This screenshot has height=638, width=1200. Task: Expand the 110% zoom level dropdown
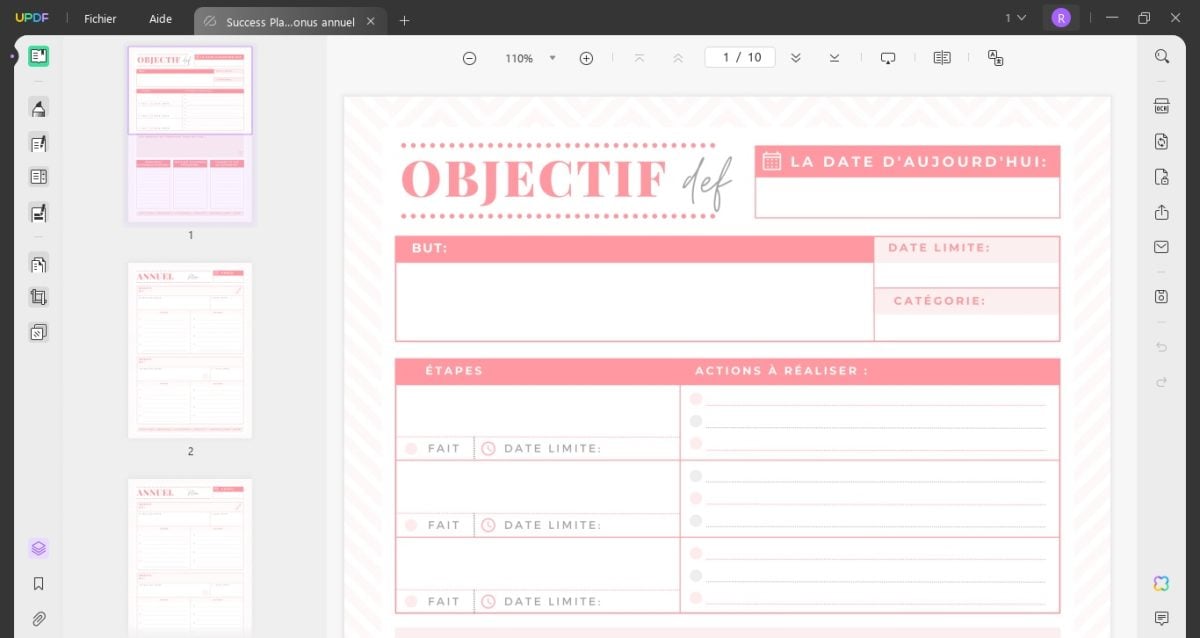tap(552, 58)
